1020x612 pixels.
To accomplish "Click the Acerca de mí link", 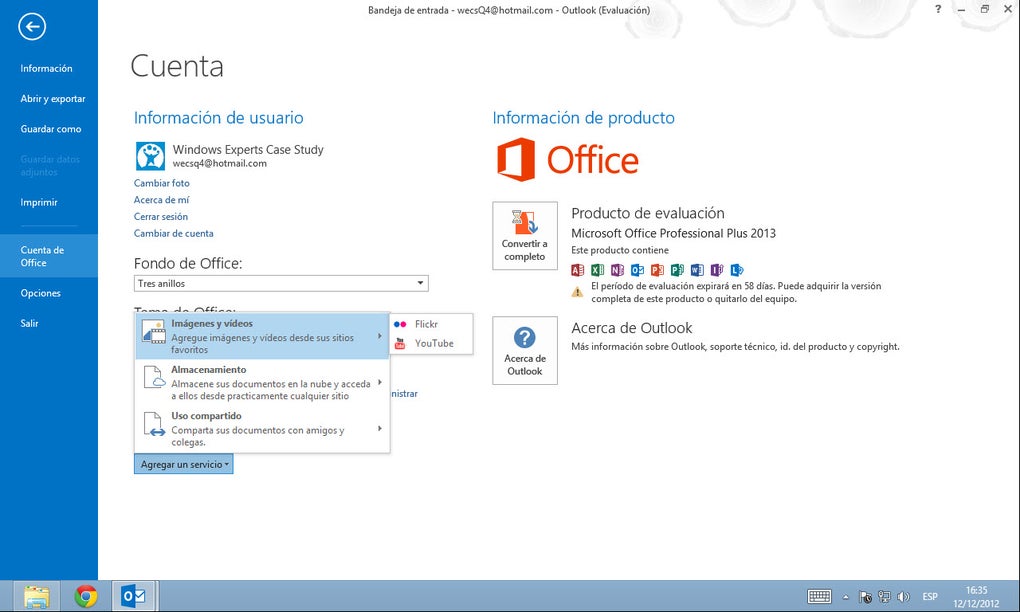I will (161, 200).
